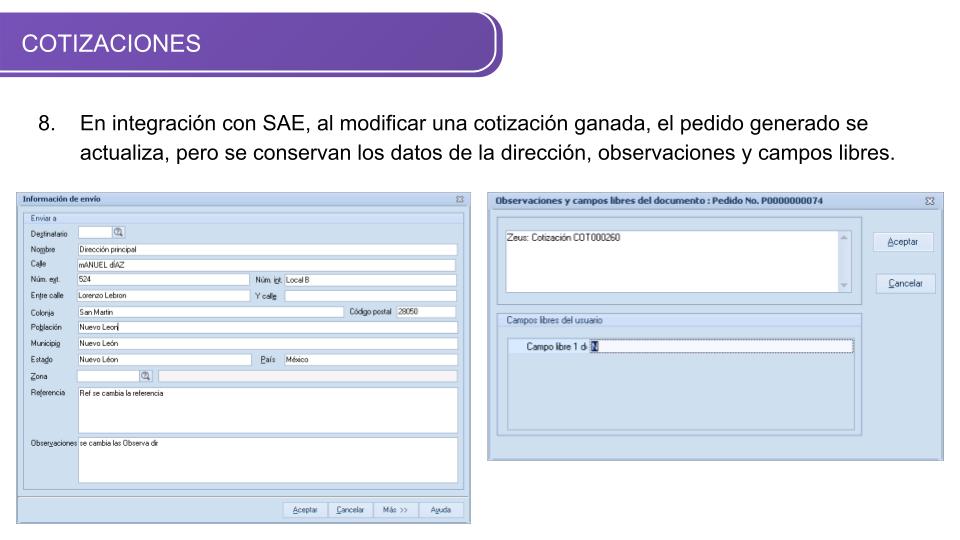Click the Calle field with mANUEL dÍAZ
The width and height of the screenshot is (960, 540).
coord(266,265)
